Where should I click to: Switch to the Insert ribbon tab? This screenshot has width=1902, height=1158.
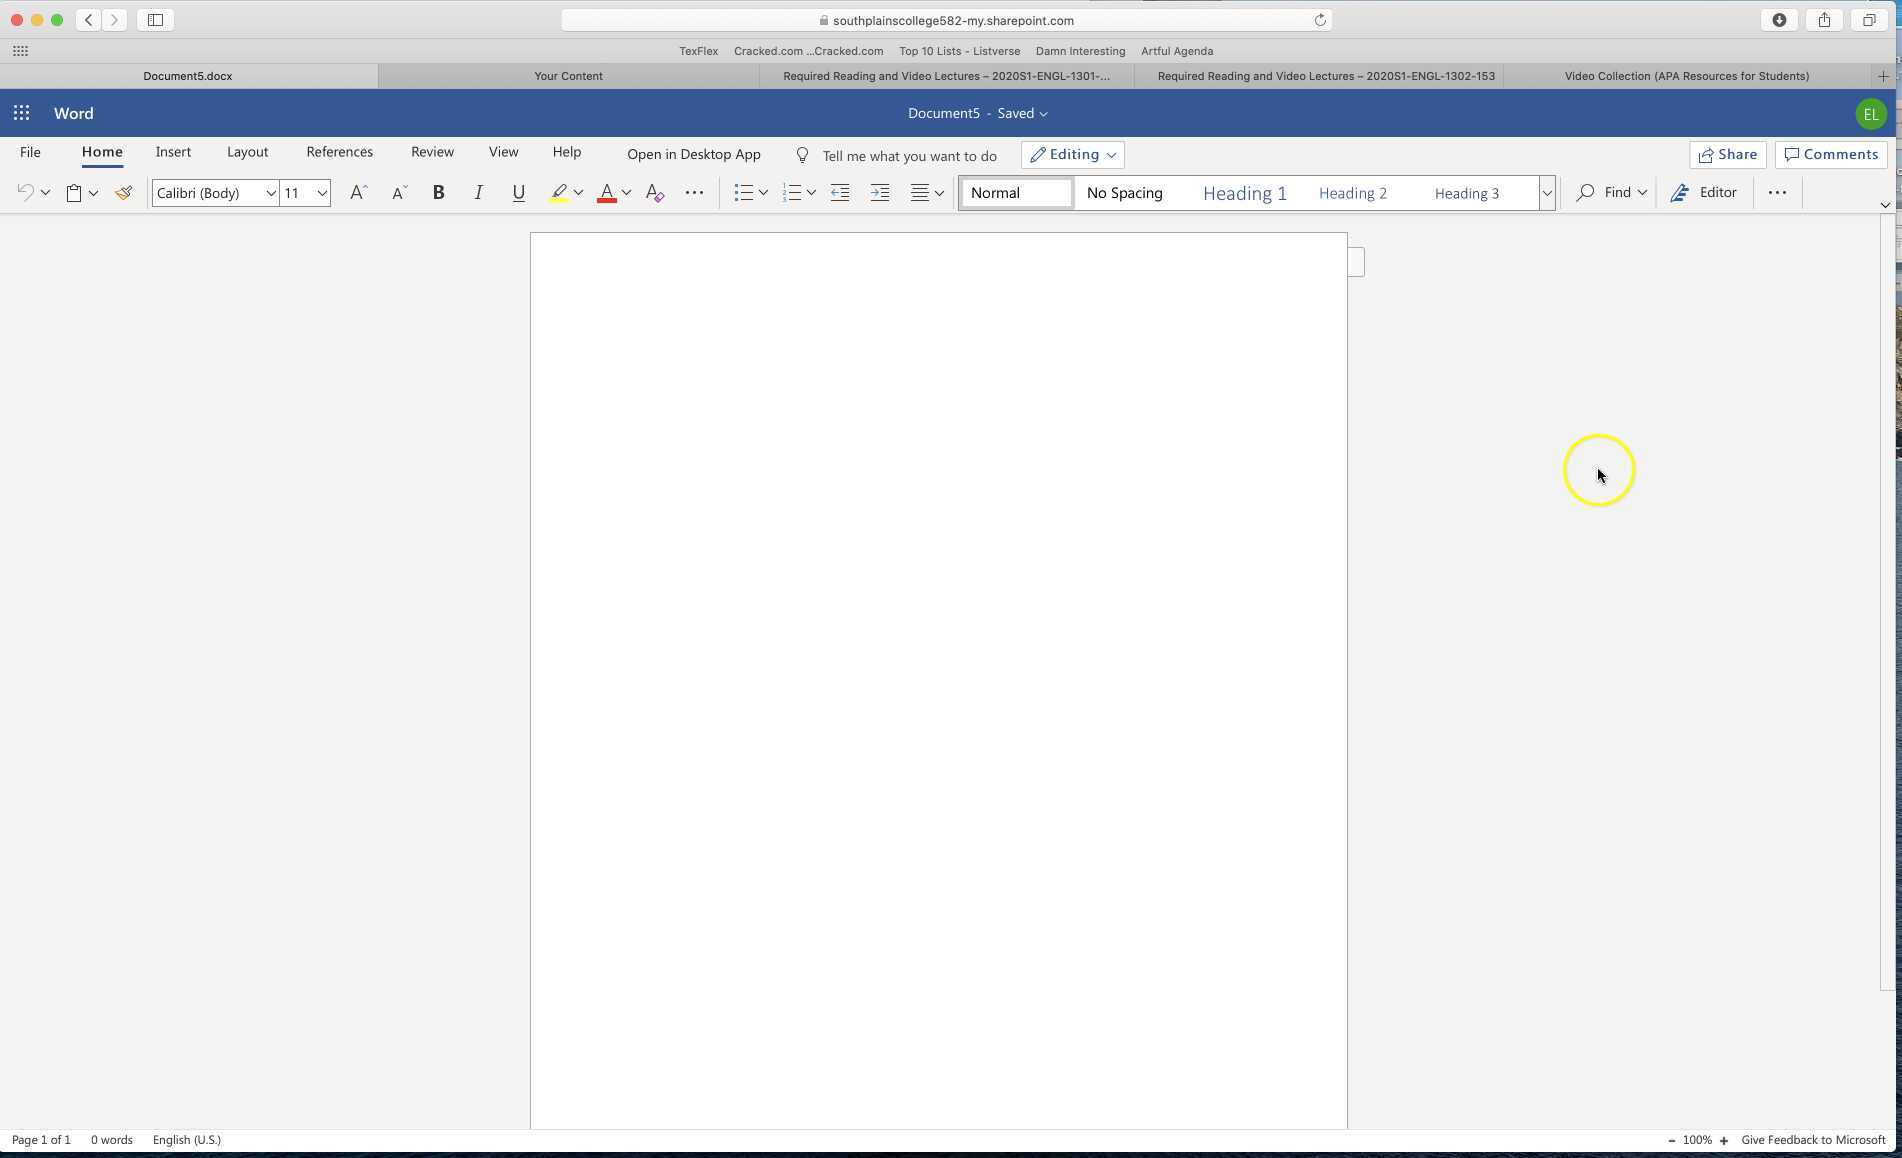pyautogui.click(x=173, y=151)
